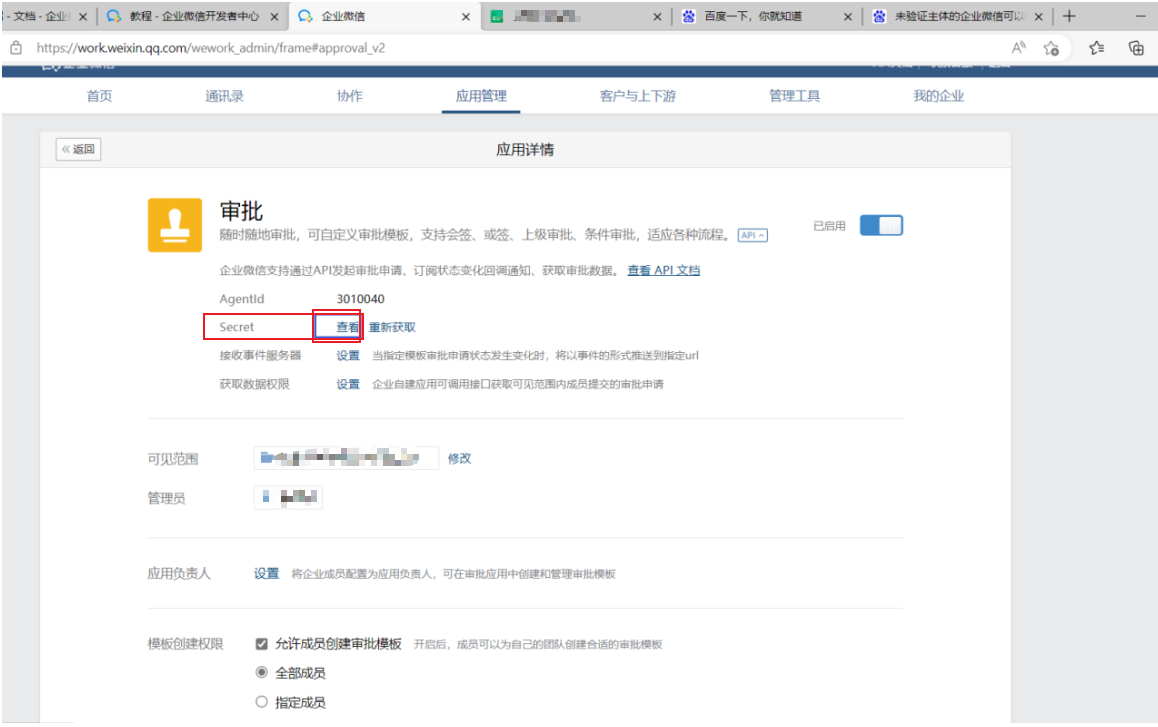Click 重新获取 to regenerate the Secret

(392, 327)
